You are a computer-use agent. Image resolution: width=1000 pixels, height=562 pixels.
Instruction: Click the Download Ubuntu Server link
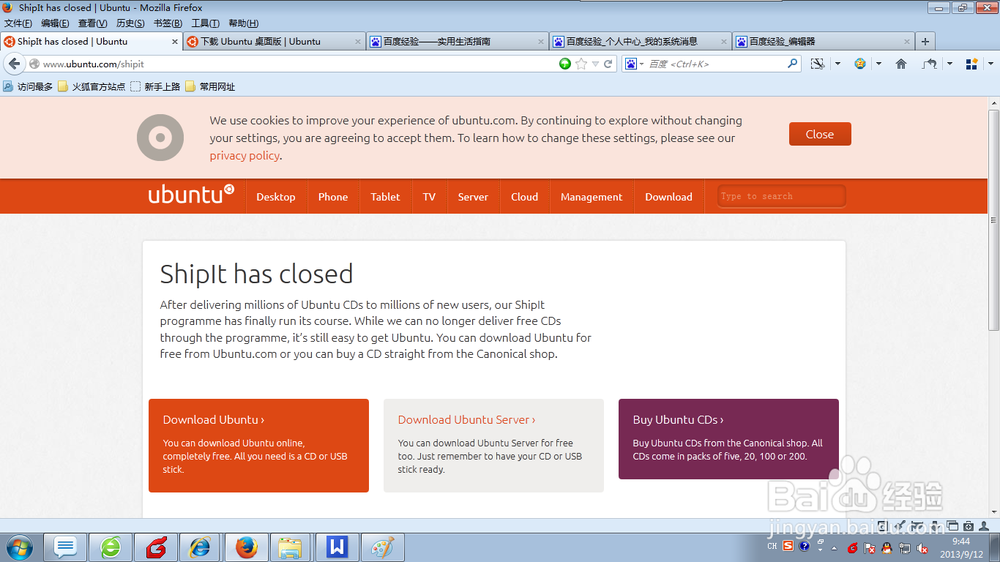pyautogui.click(x=466, y=420)
